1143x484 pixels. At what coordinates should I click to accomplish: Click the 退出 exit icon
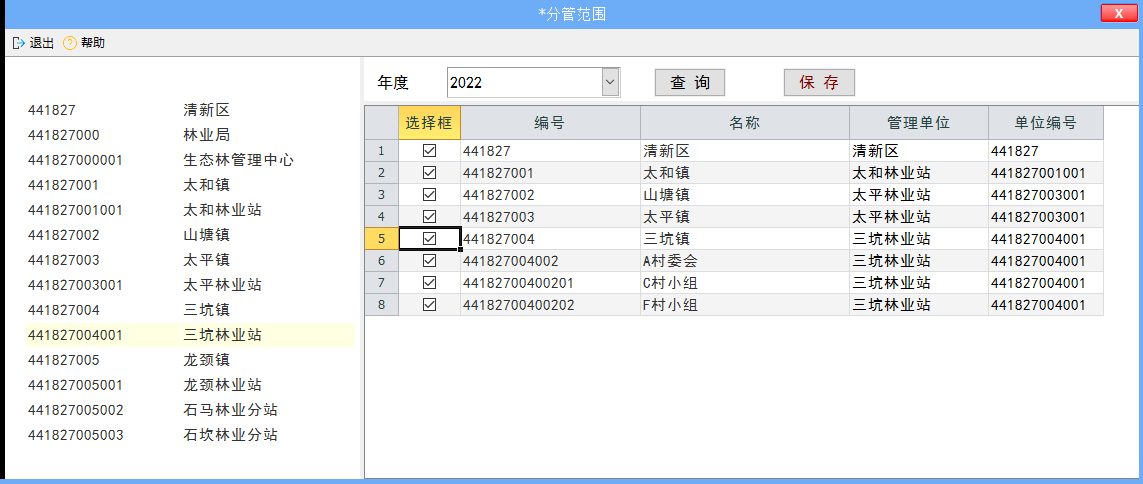coord(18,43)
